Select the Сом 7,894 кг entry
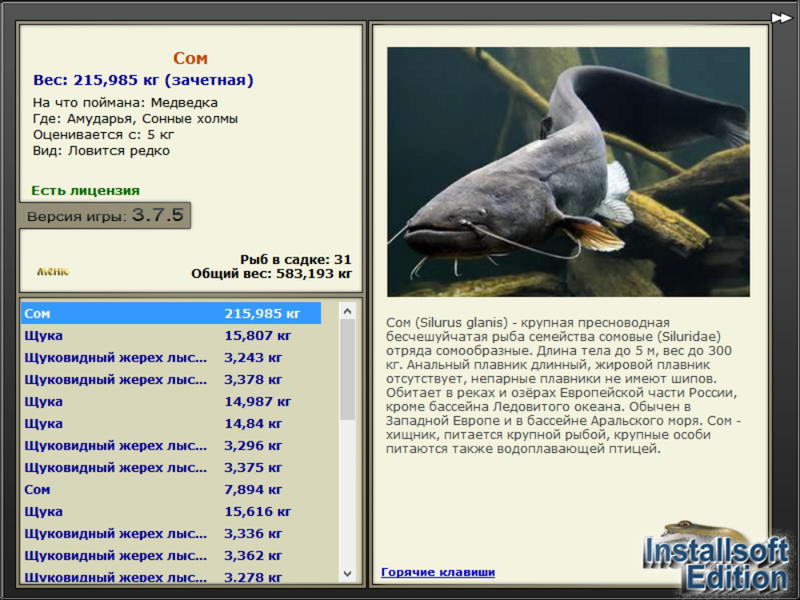The height and width of the screenshot is (600, 800). coord(171,489)
